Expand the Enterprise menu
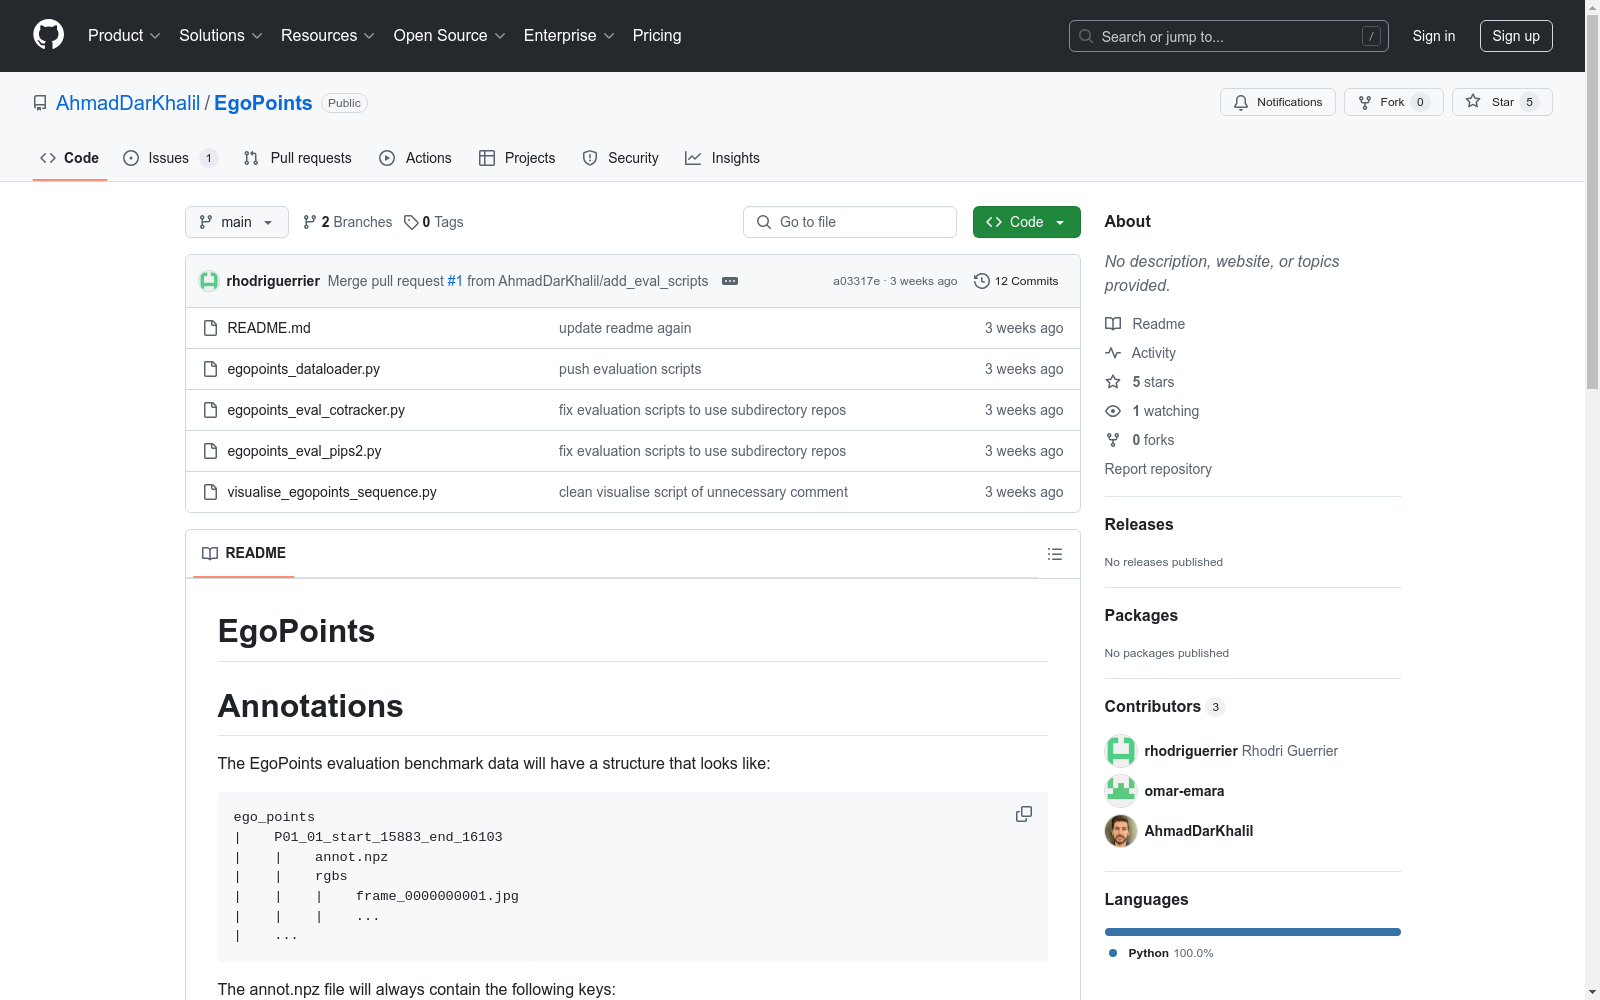 [569, 36]
